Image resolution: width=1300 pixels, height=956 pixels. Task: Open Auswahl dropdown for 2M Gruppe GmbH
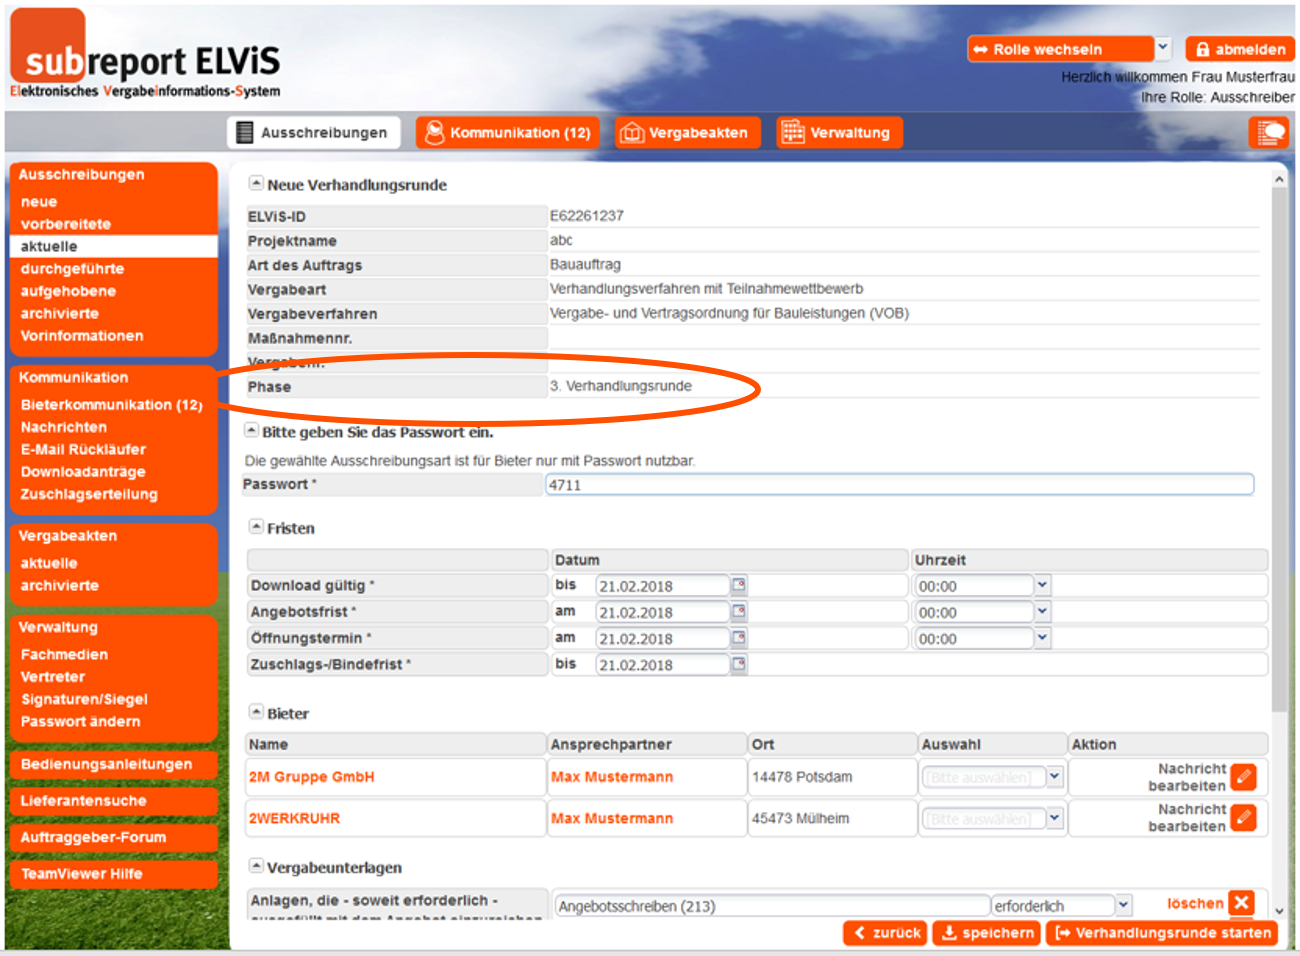tap(1054, 777)
